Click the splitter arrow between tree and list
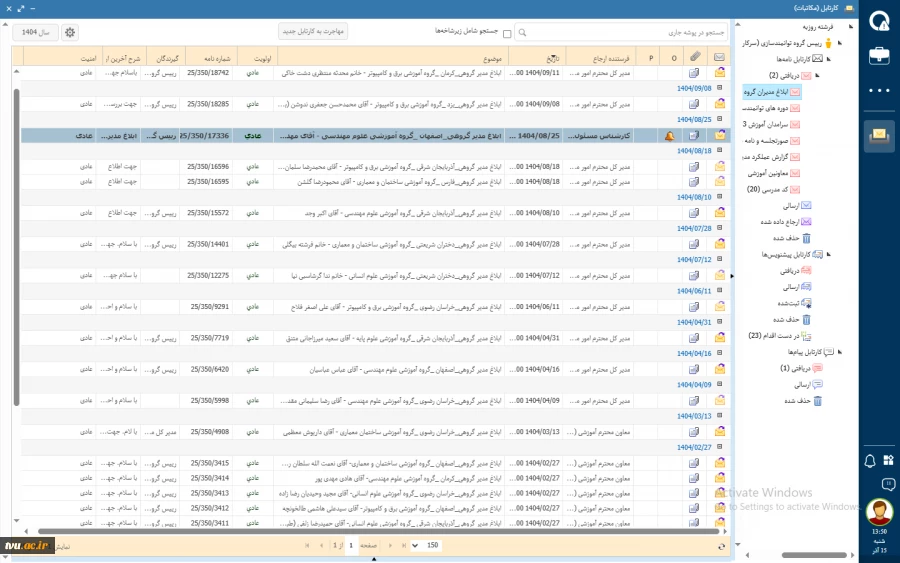The height and width of the screenshot is (563, 900). coord(732,276)
